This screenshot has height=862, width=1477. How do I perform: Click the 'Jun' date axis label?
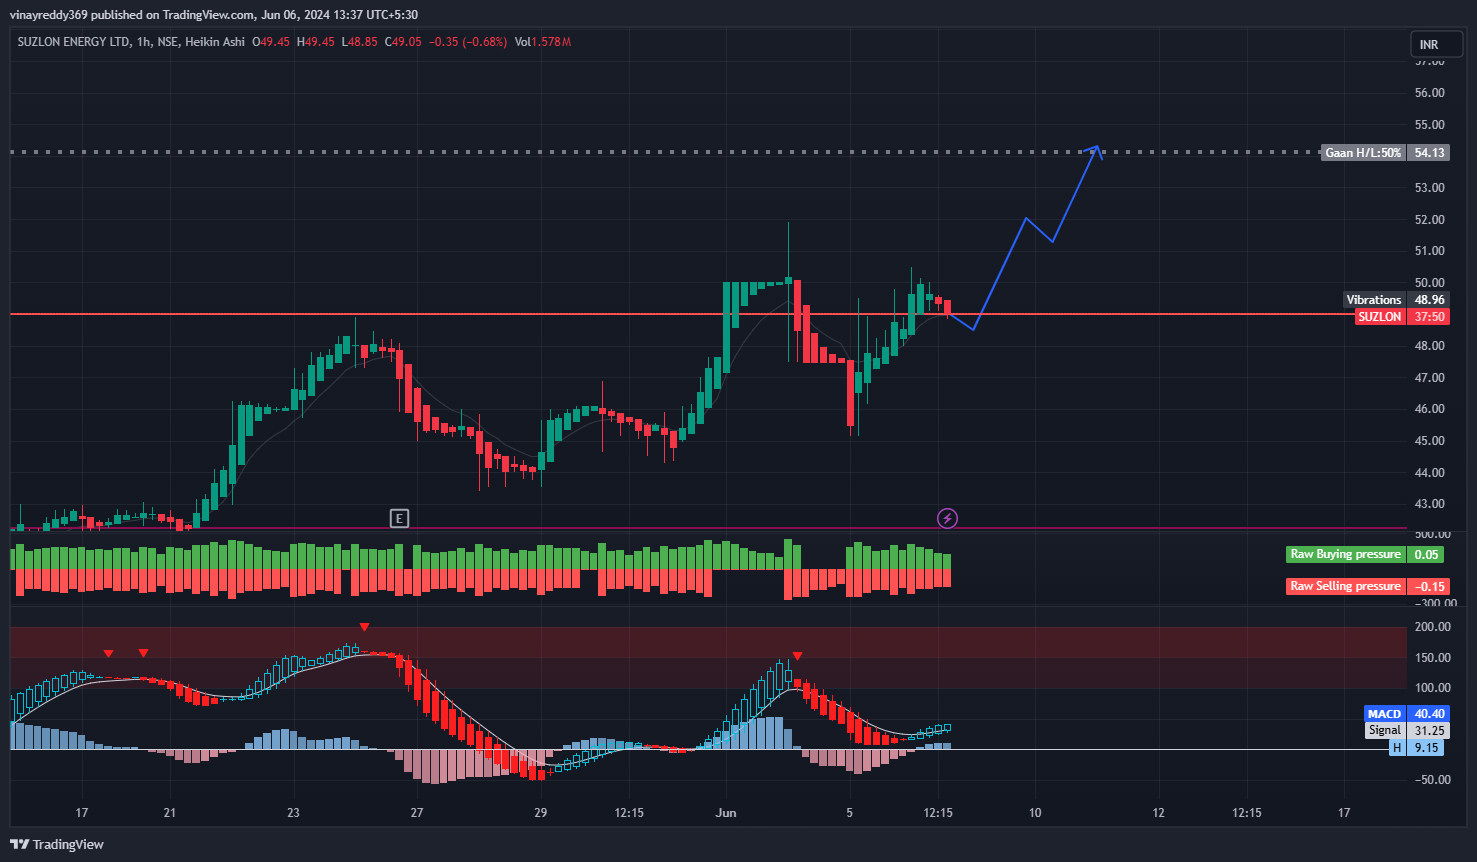726,813
